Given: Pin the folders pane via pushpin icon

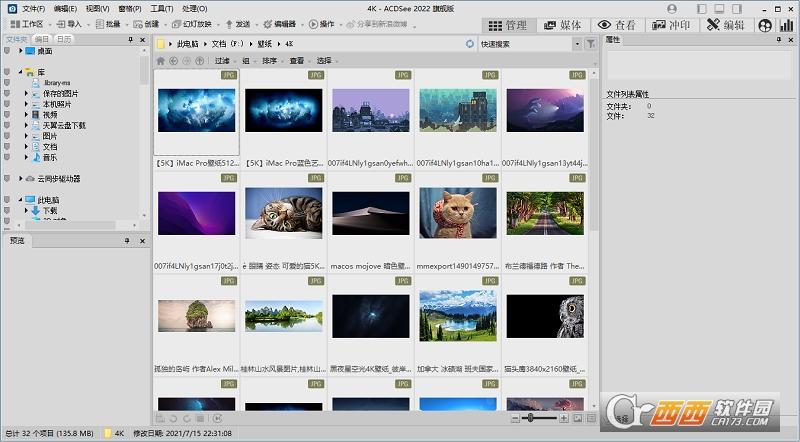Looking at the screenshot, I should [x=131, y=39].
